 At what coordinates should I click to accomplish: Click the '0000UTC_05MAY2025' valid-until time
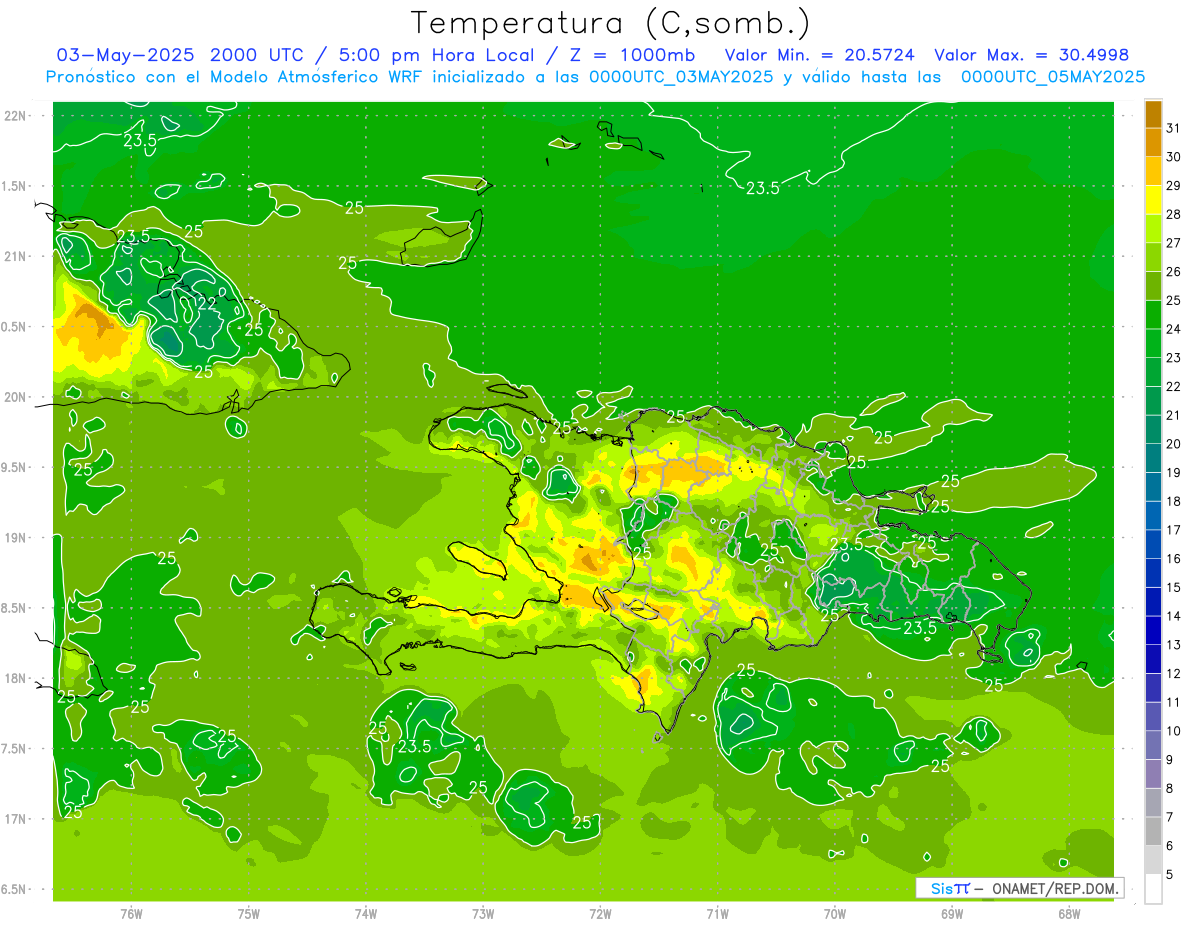tap(1052, 76)
